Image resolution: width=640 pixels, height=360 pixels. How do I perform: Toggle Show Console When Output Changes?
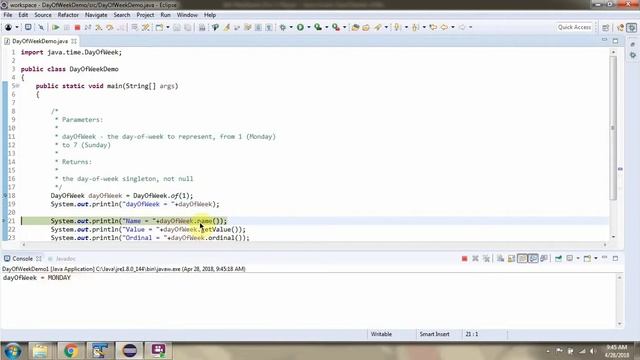533,258
